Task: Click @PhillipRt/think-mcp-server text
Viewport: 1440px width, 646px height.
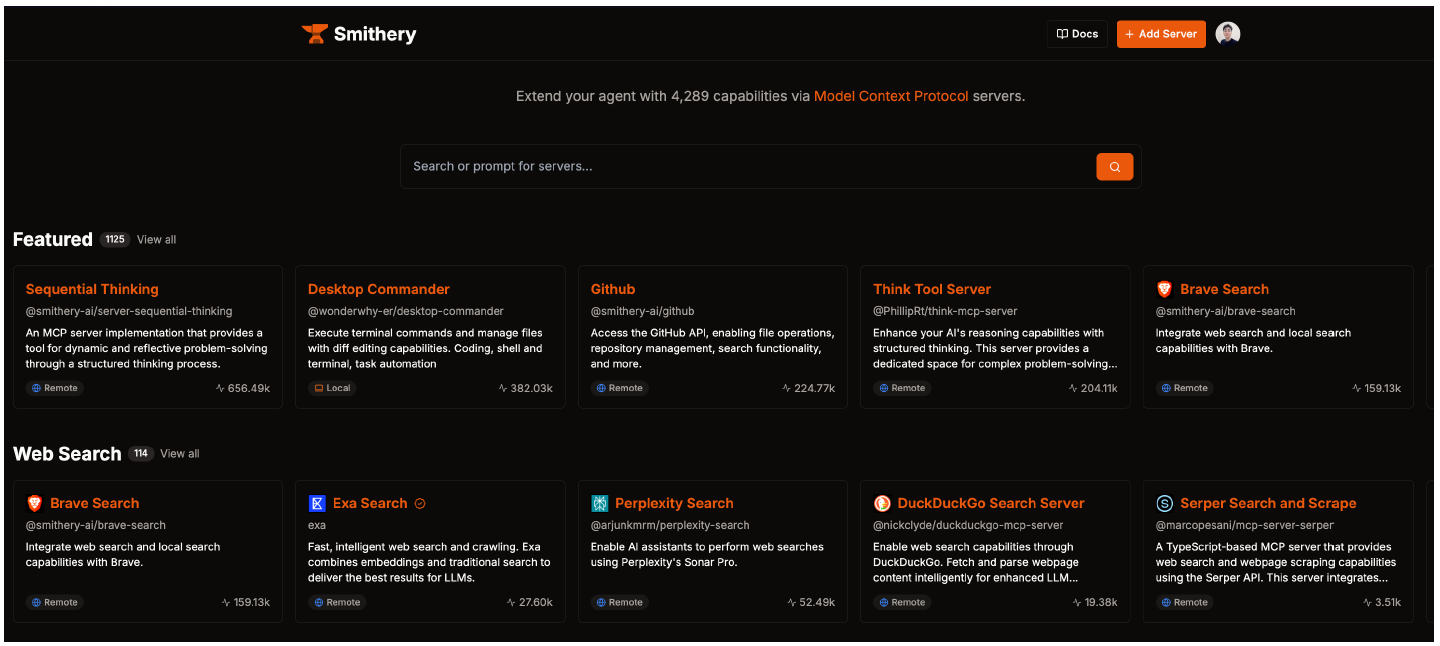Action: pos(945,311)
